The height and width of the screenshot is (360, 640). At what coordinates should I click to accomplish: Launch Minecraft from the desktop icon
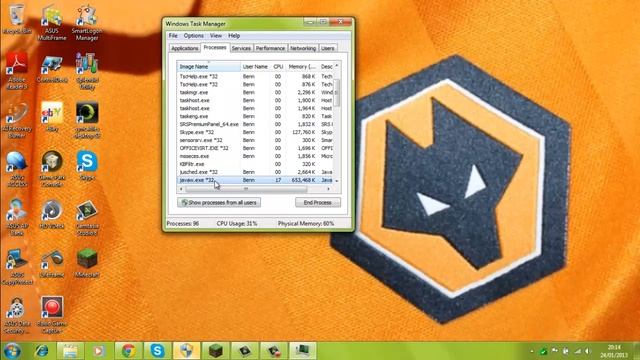(87, 264)
